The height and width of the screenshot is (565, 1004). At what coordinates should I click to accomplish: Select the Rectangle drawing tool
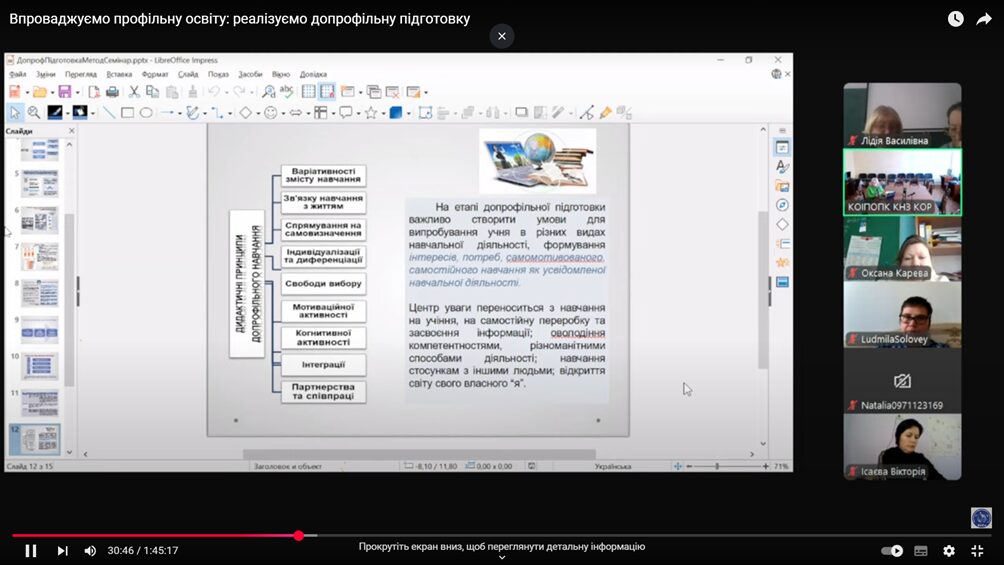point(127,113)
